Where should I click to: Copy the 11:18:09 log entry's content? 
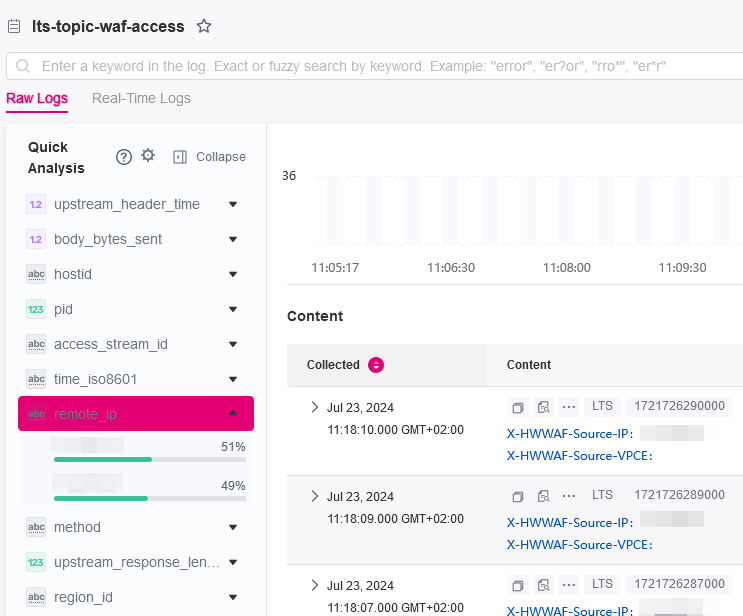coord(518,496)
